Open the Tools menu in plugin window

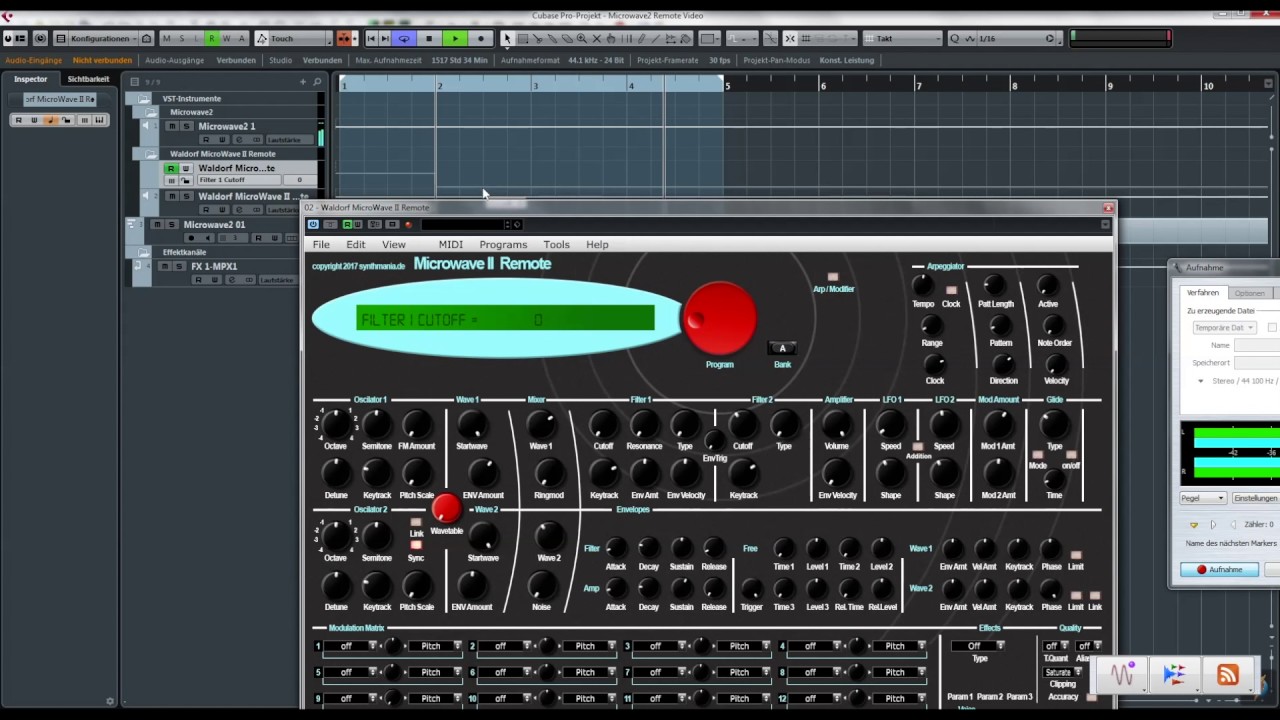[x=556, y=245]
